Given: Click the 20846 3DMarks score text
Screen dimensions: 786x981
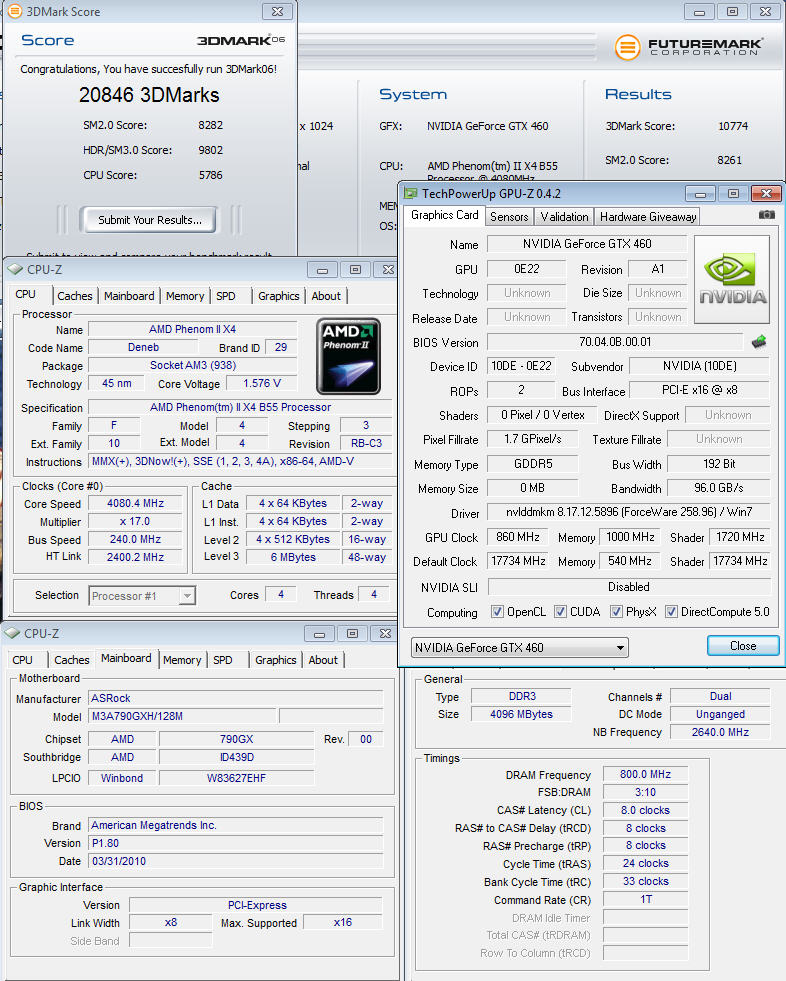Looking at the screenshot, I should tap(149, 95).
